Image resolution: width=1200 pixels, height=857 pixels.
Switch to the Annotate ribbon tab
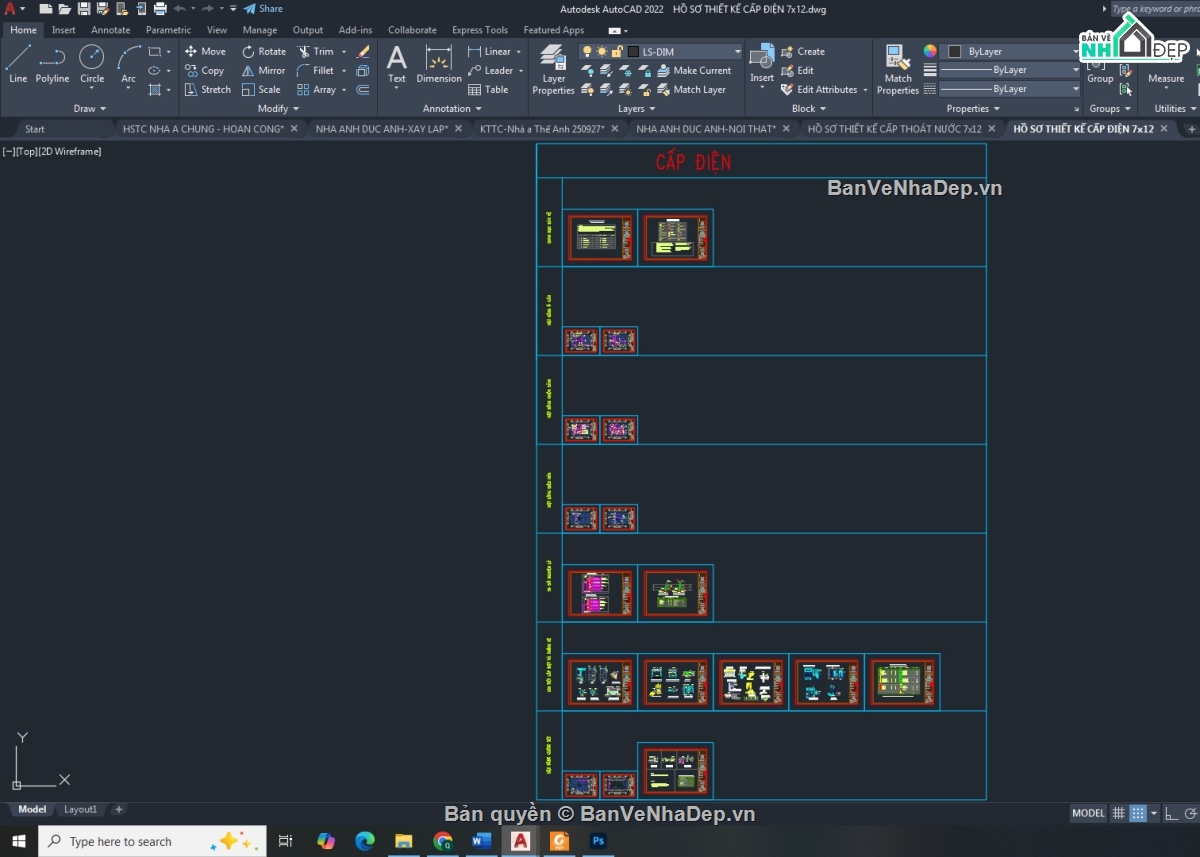pyautogui.click(x=110, y=29)
